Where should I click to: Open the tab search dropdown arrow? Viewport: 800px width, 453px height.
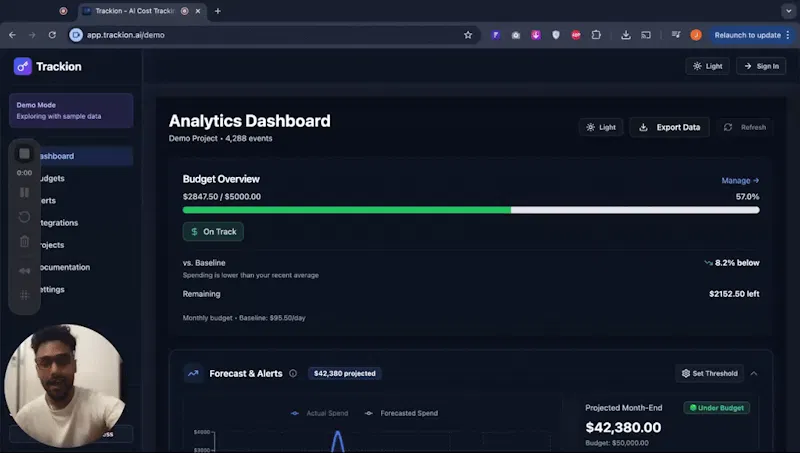(x=789, y=11)
